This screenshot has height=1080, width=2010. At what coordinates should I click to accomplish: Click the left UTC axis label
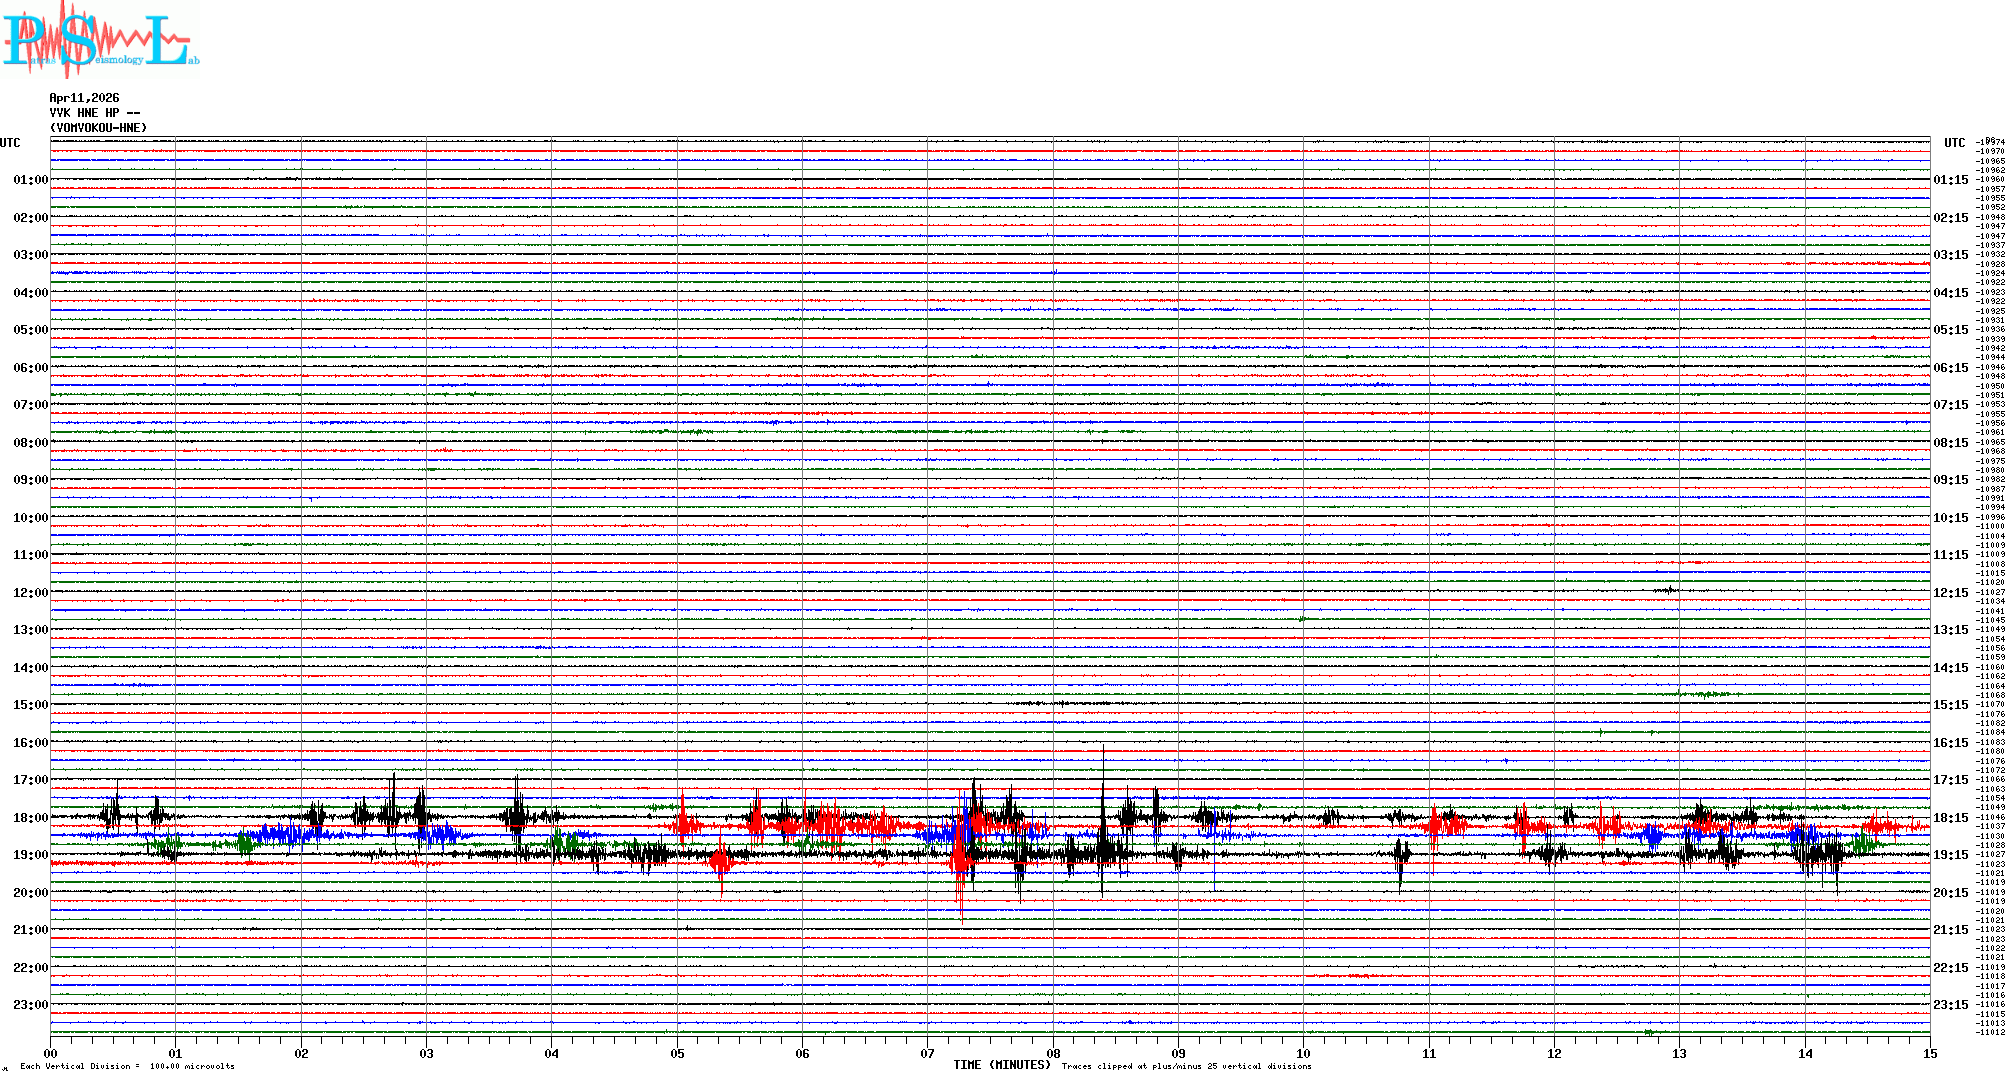10,143
